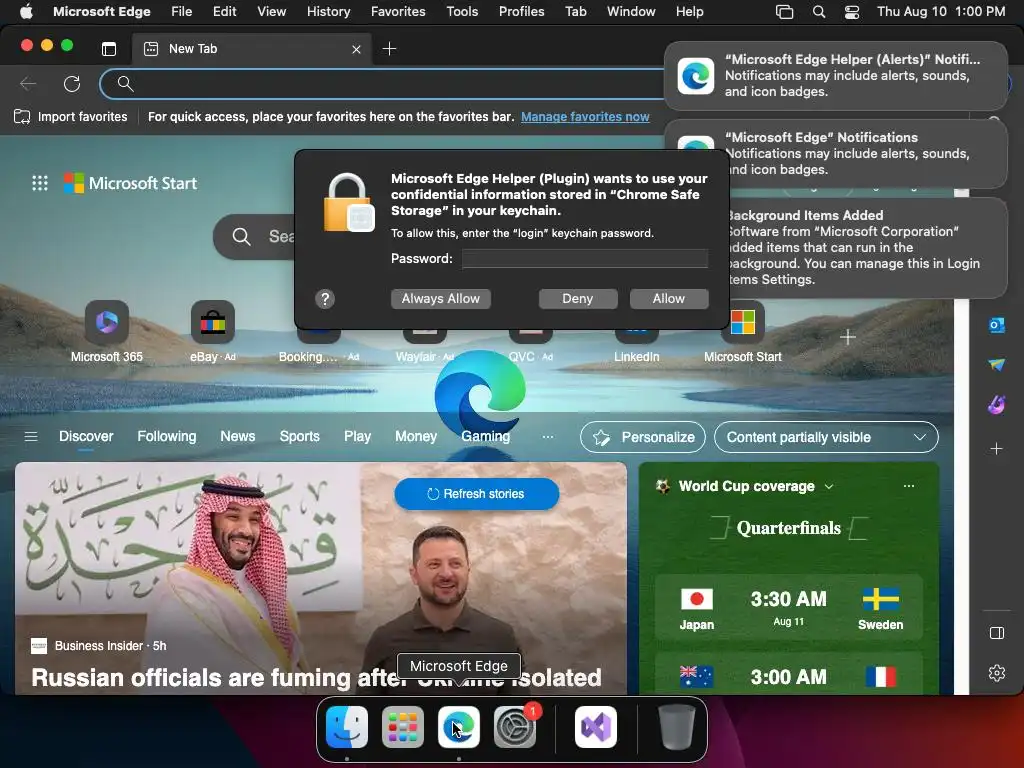Open feed hamburger menu

pos(31,436)
